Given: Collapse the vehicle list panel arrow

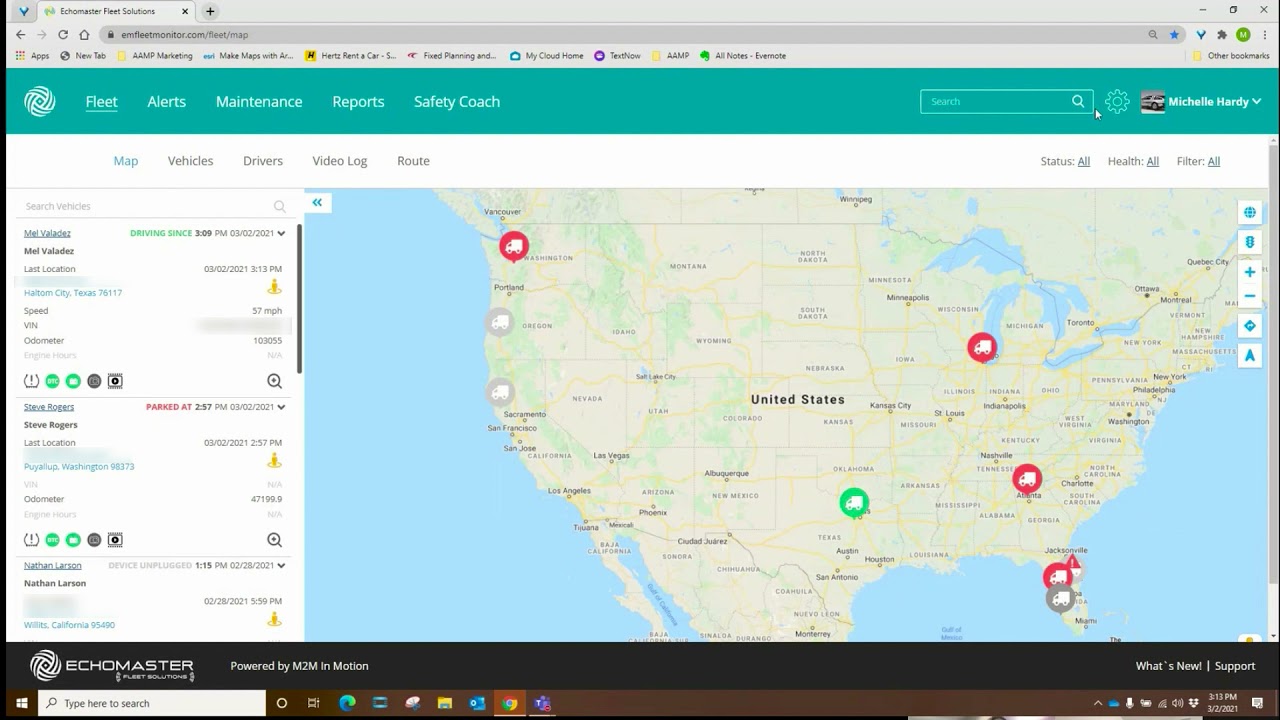Looking at the screenshot, I should (x=317, y=202).
